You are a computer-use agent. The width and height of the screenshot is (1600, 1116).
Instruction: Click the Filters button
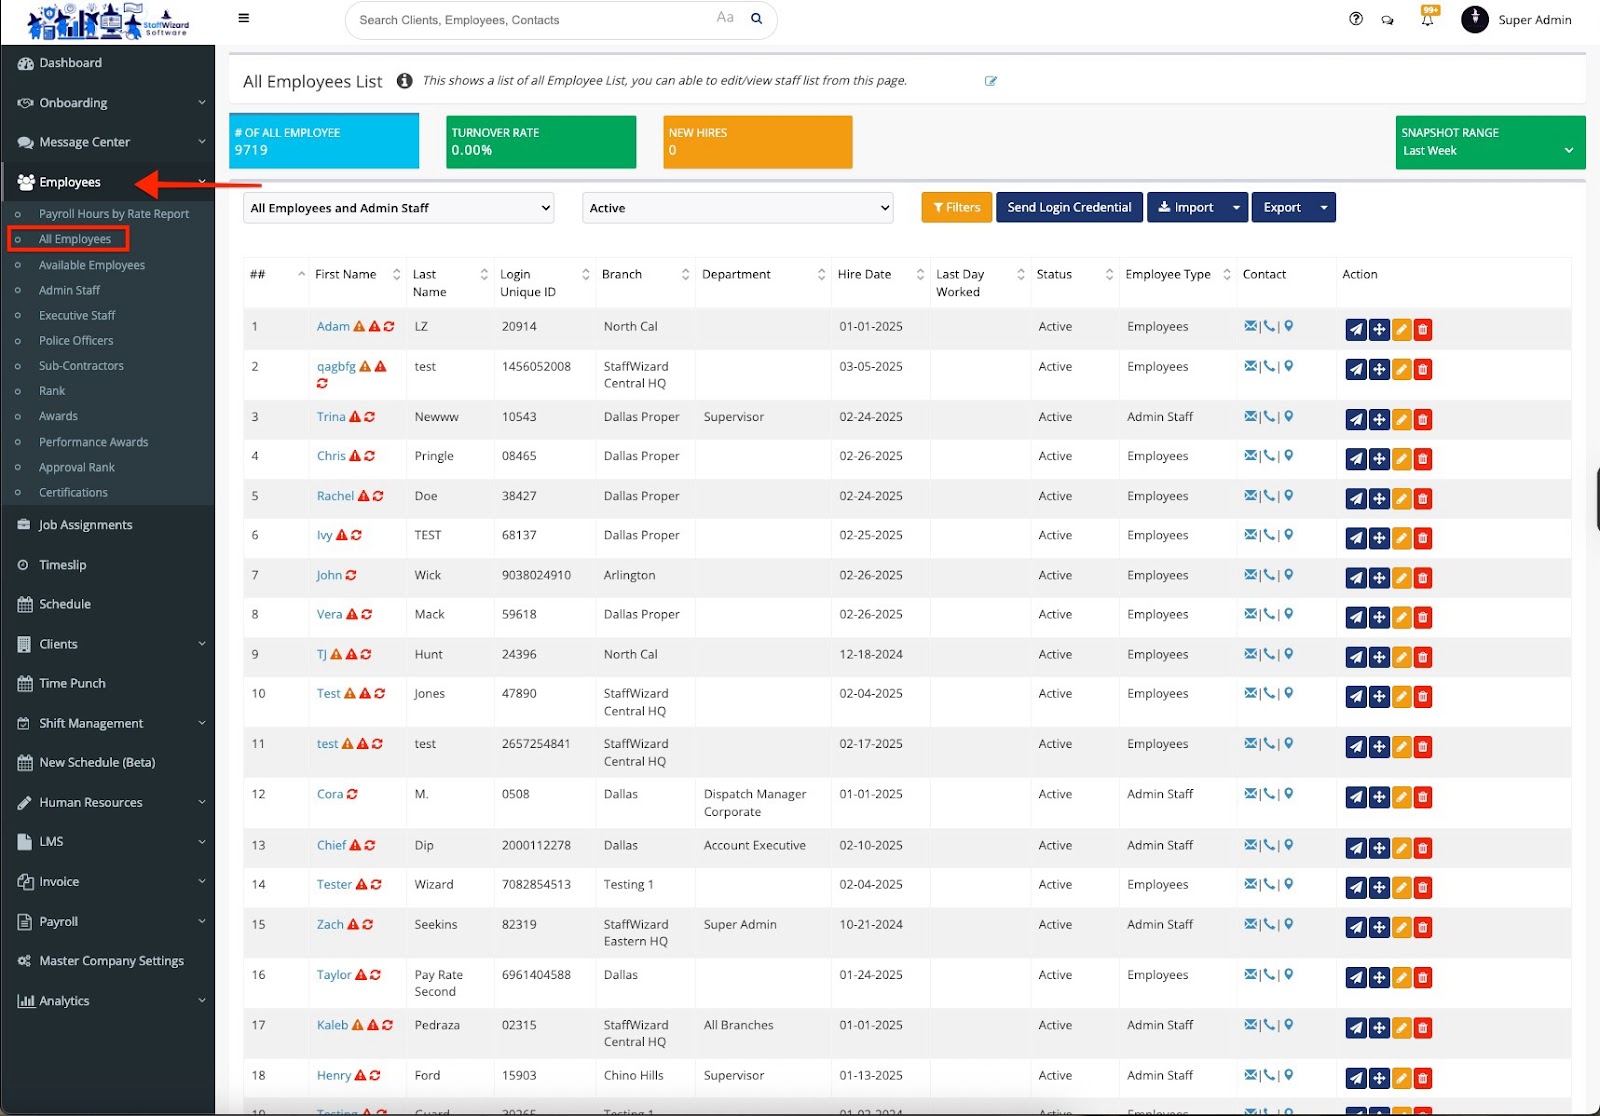[x=957, y=207]
